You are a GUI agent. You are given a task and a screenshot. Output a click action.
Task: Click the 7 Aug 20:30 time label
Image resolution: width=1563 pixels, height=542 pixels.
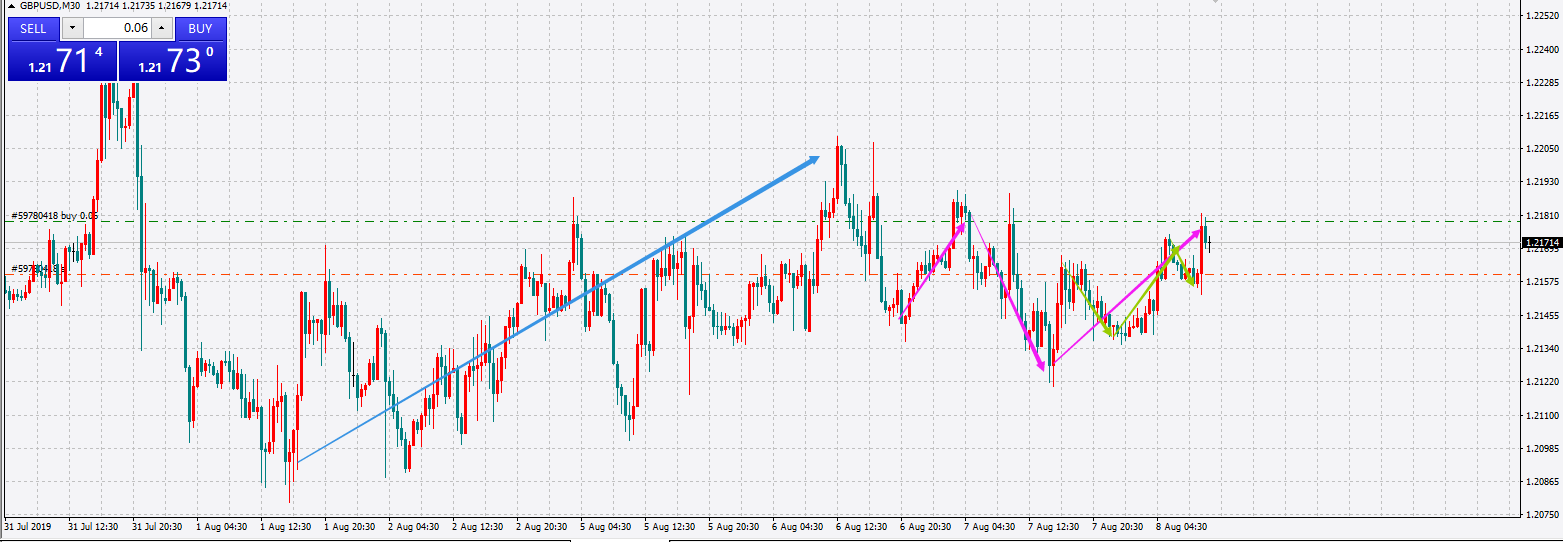(x=1118, y=526)
